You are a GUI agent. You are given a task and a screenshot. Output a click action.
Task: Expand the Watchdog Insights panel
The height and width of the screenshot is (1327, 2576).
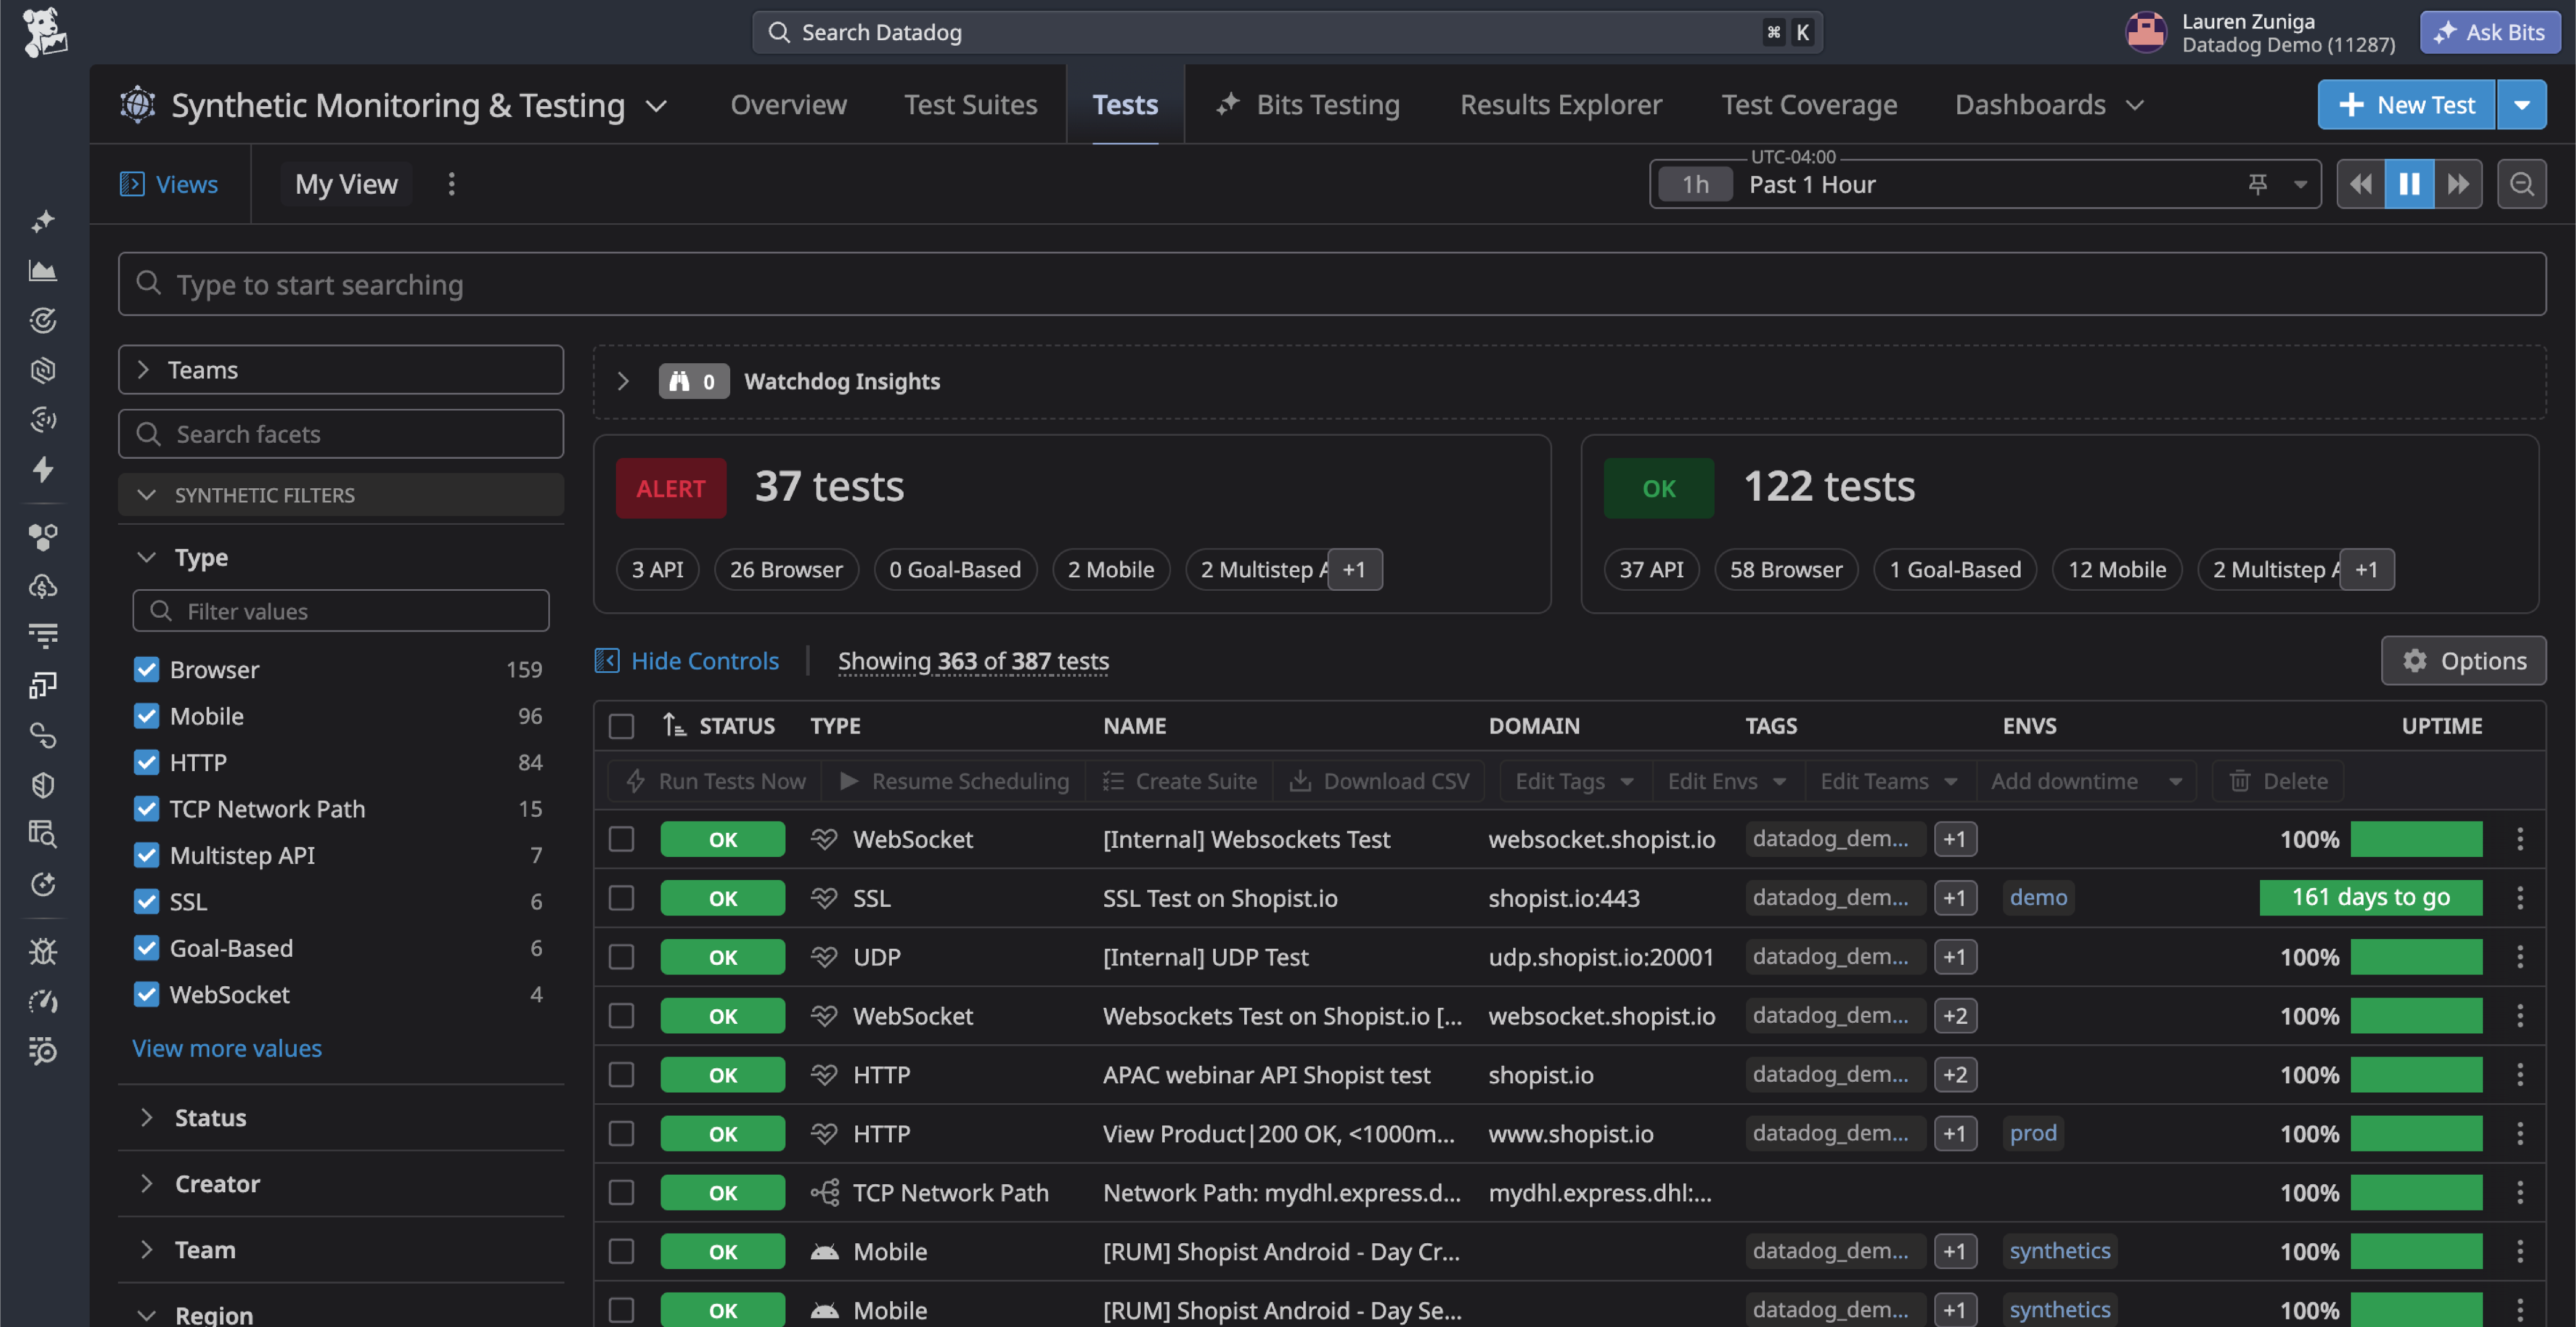point(623,381)
